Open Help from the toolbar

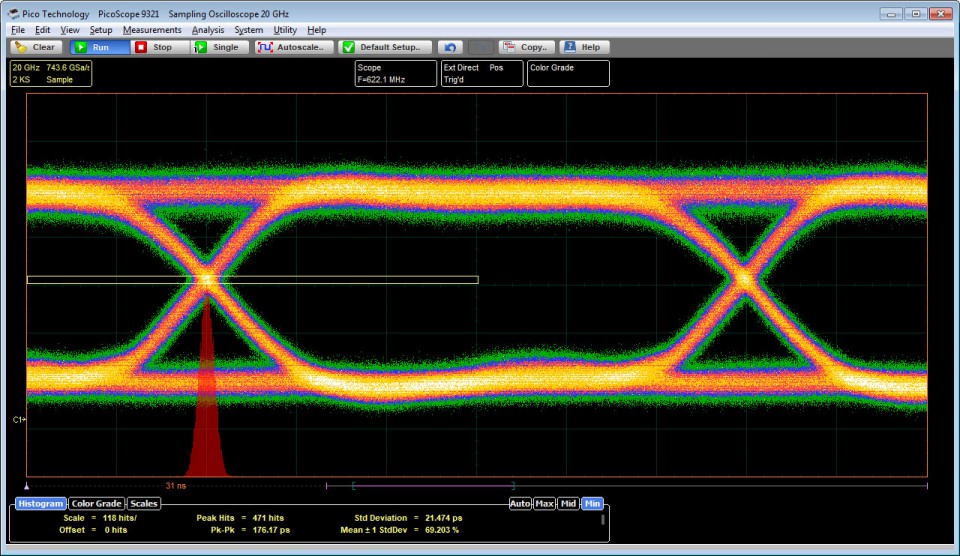click(x=583, y=47)
